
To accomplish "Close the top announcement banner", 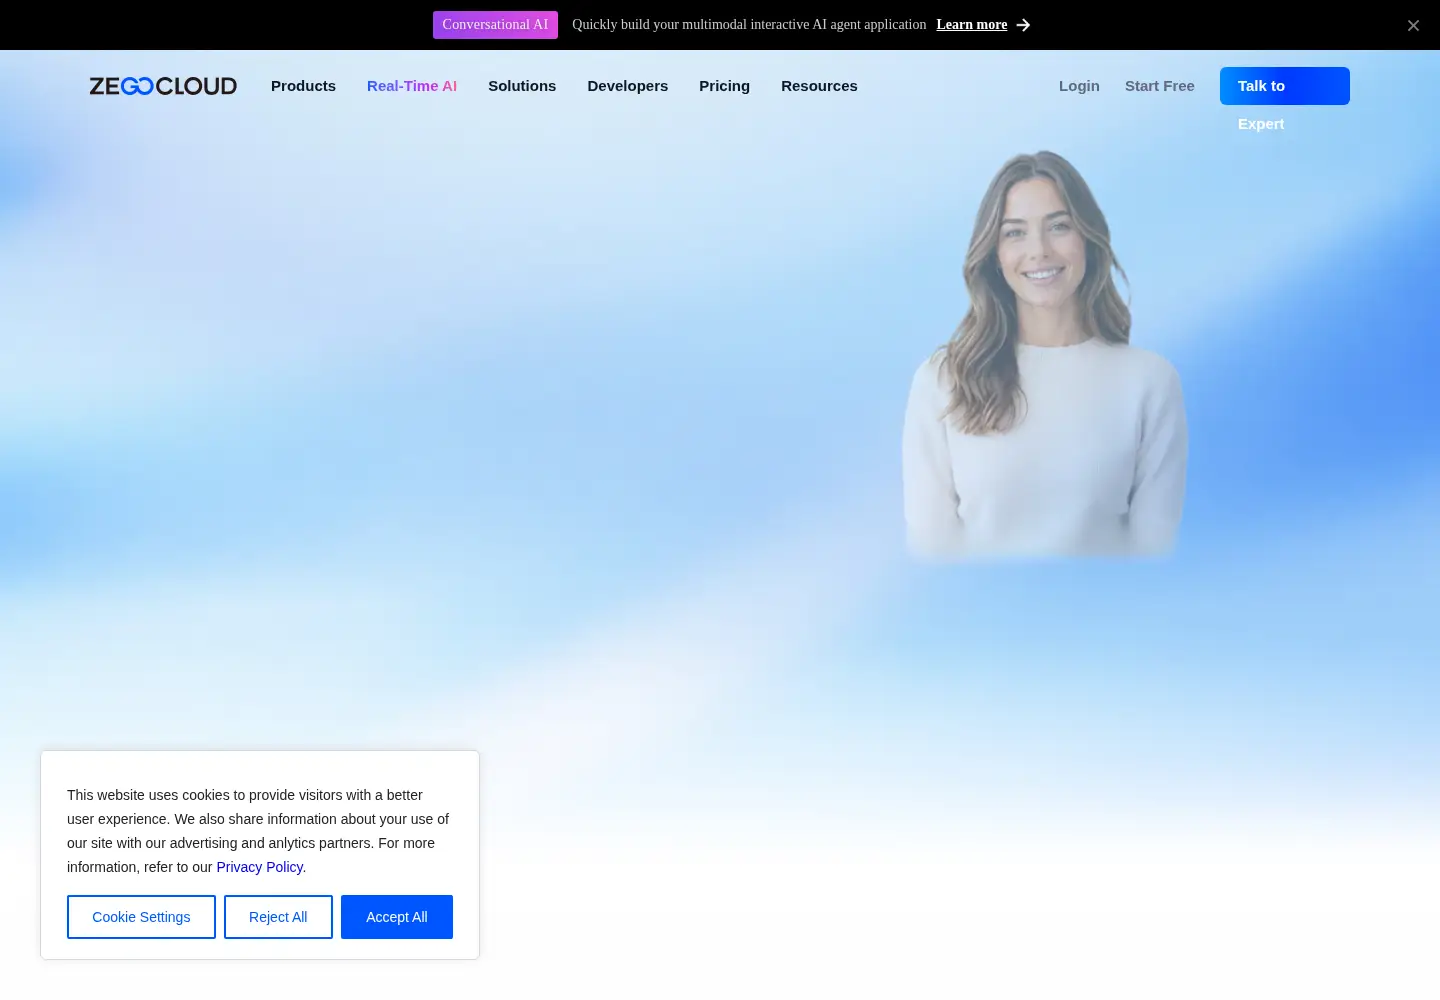I will (x=1413, y=25).
